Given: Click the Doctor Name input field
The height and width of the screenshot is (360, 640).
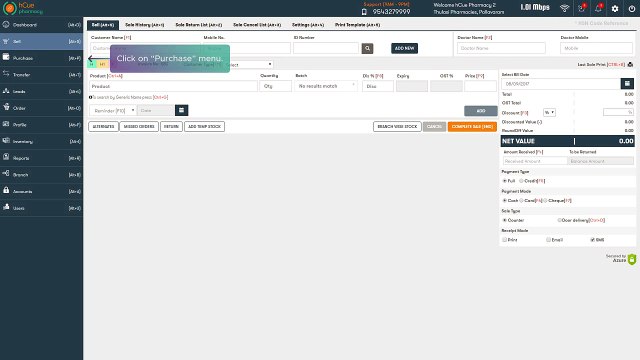Looking at the screenshot, I should [501, 48].
